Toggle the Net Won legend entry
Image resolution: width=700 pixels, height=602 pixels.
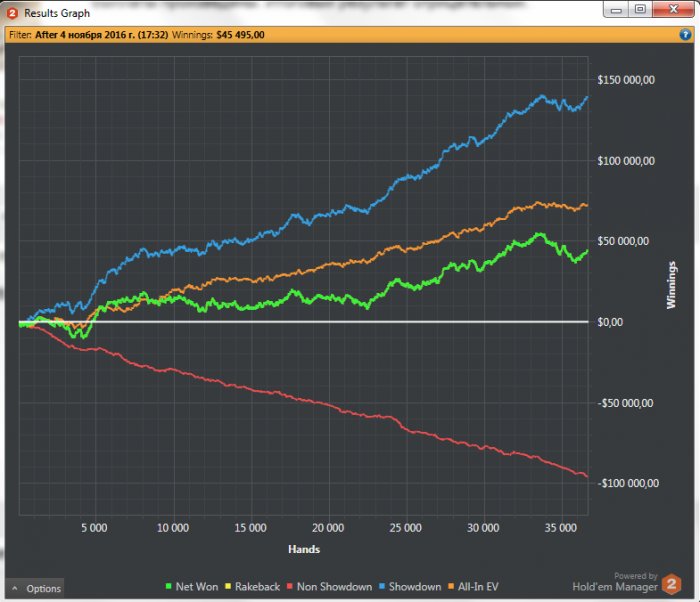coord(192,586)
